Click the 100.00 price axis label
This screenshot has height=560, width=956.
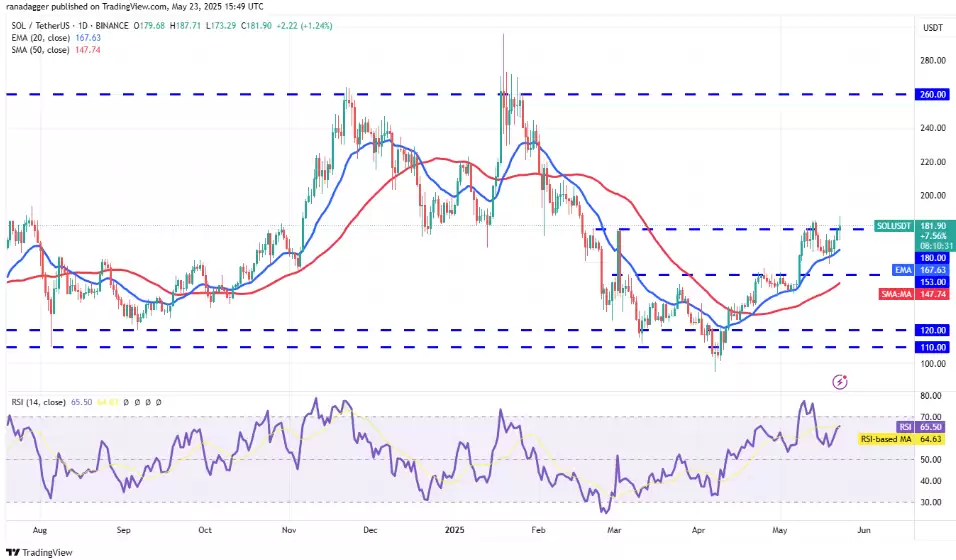pyautogui.click(x=933, y=364)
